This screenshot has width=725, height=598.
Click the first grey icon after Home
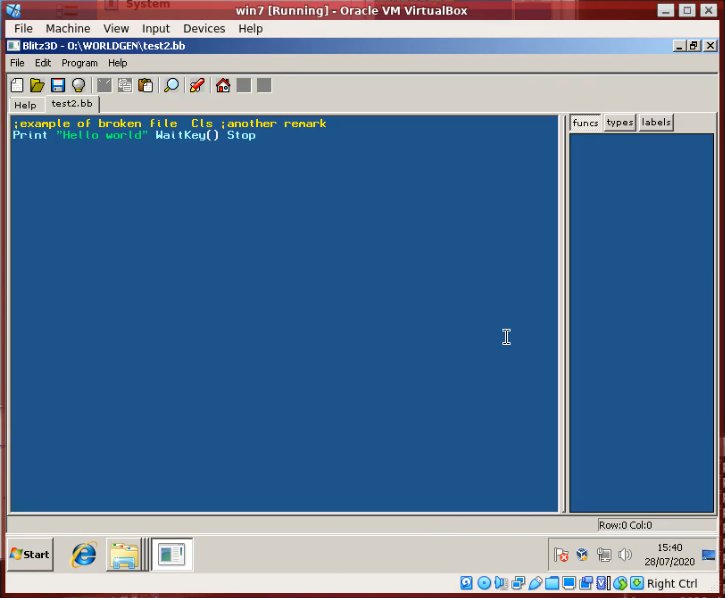coord(244,85)
